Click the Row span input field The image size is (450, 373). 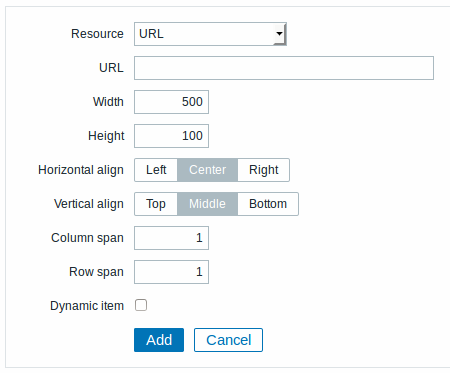tap(171, 272)
